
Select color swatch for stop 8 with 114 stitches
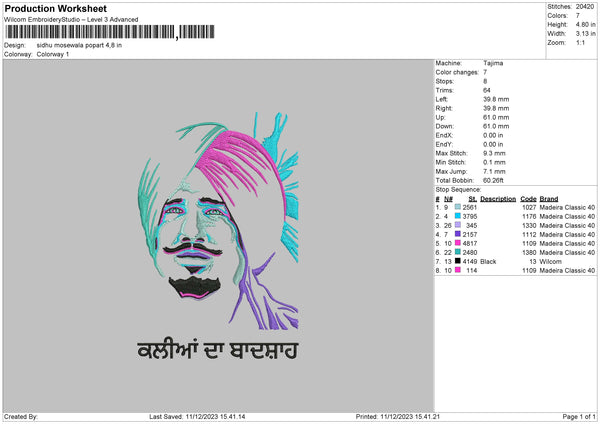tap(458, 270)
